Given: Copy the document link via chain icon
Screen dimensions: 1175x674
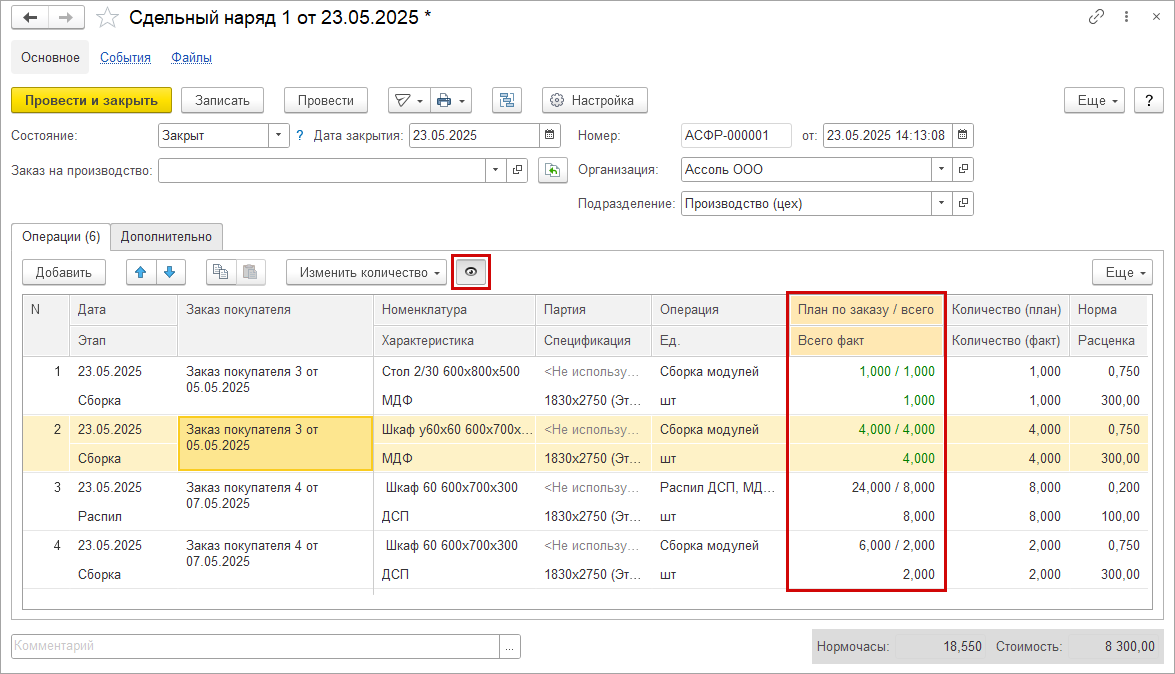Looking at the screenshot, I should tap(1097, 18).
